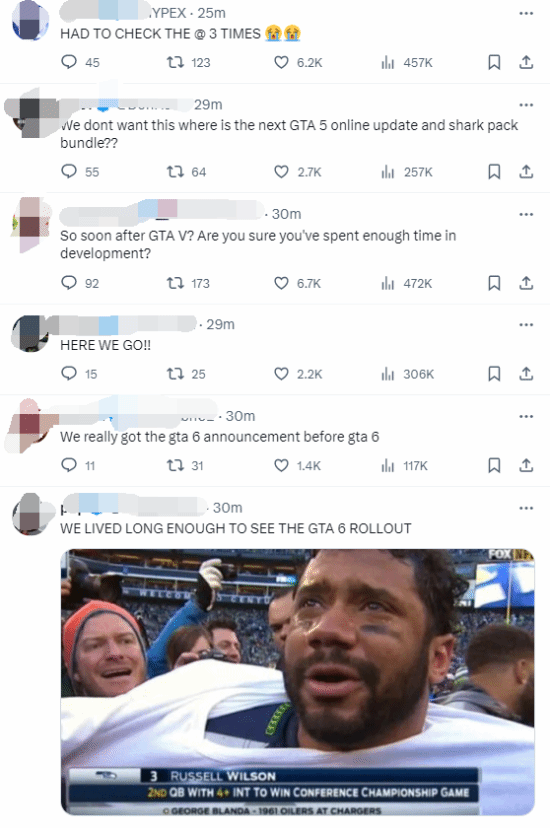The height and width of the screenshot is (828, 550).
Task: Open more options on the GTA V development tweet
Action: [x=526, y=214]
